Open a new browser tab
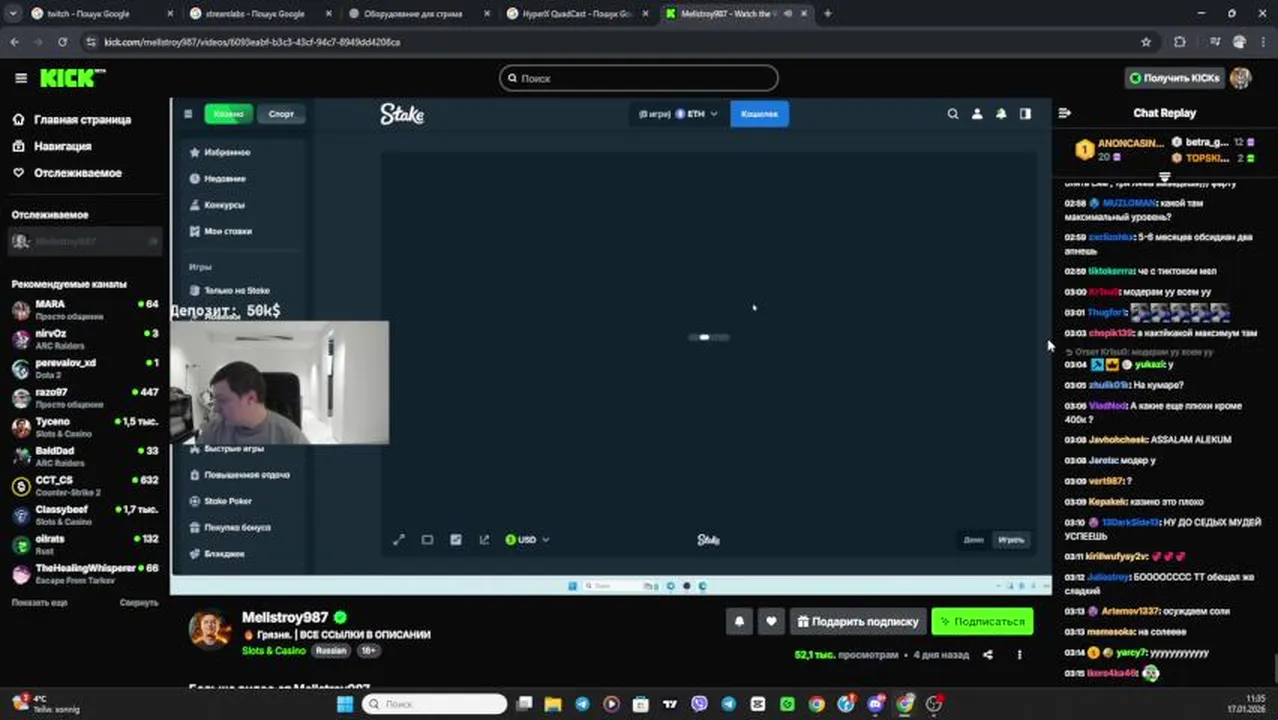Image resolution: width=1278 pixels, height=720 pixels. coord(827,14)
